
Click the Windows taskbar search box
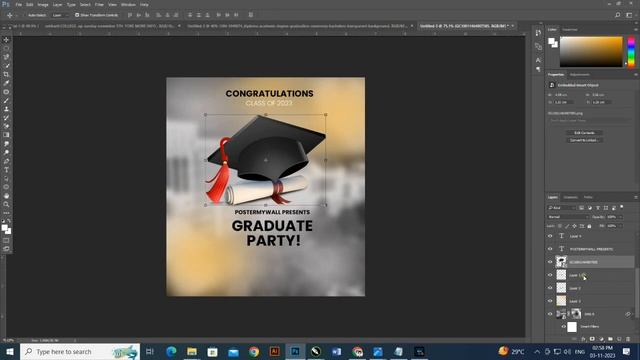coord(80,351)
